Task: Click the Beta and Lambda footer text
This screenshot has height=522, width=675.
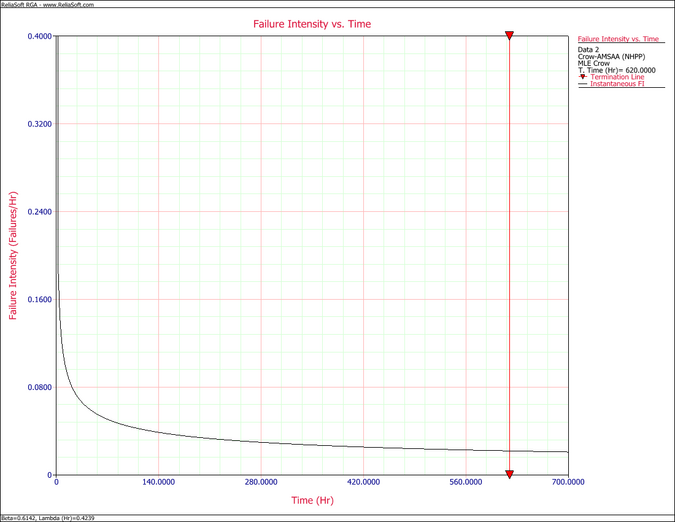Action: pyautogui.click(x=42, y=518)
